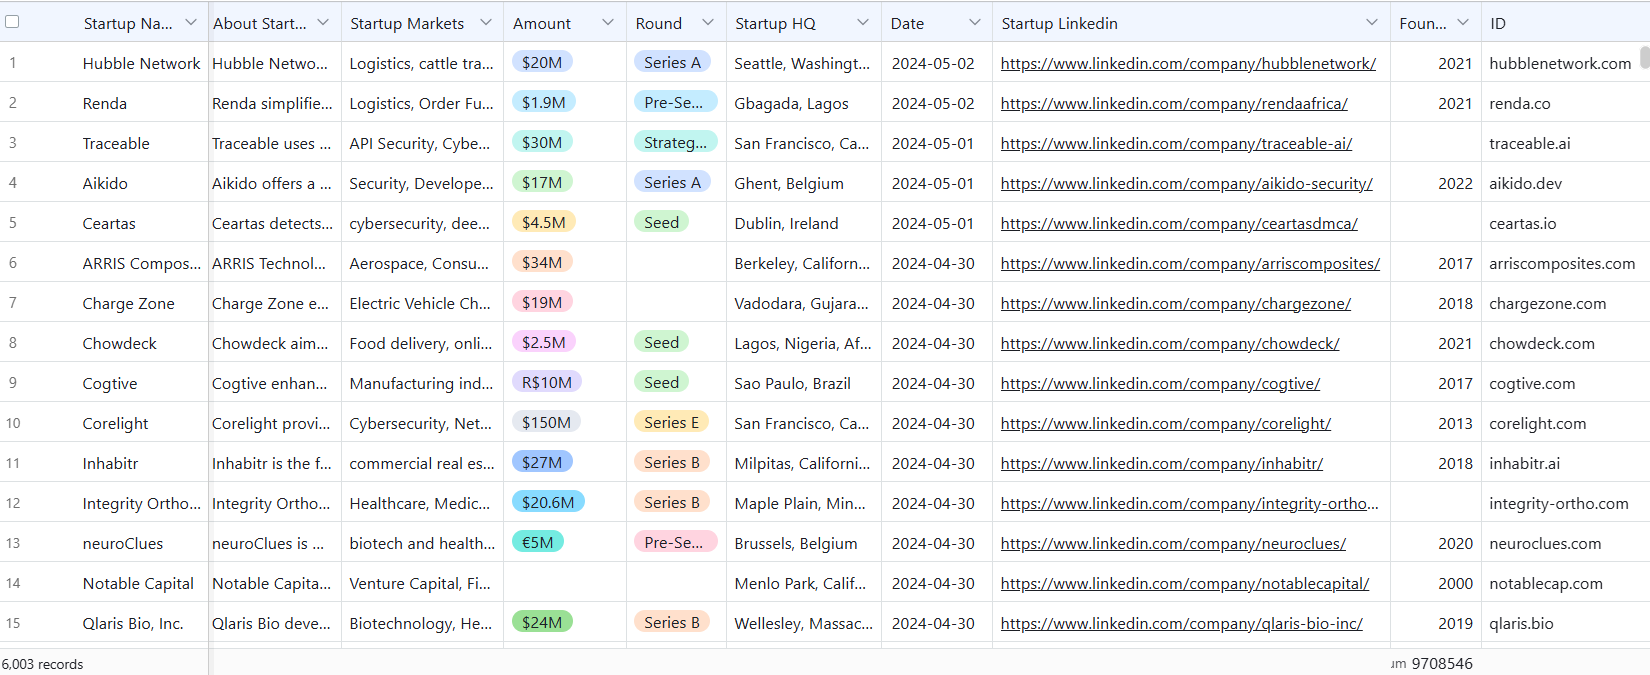1650x675 pixels.
Task: Select the Startup Name cell 'Hubble Network'
Action: click(142, 63)
